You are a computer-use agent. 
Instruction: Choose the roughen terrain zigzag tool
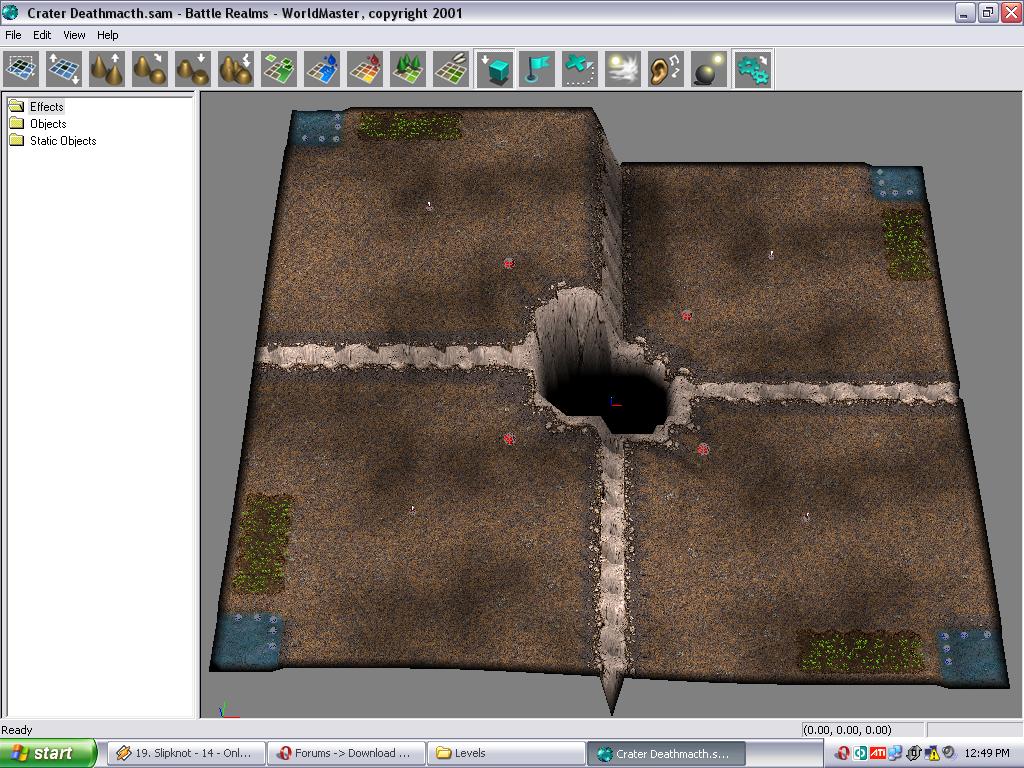[236, 69]
